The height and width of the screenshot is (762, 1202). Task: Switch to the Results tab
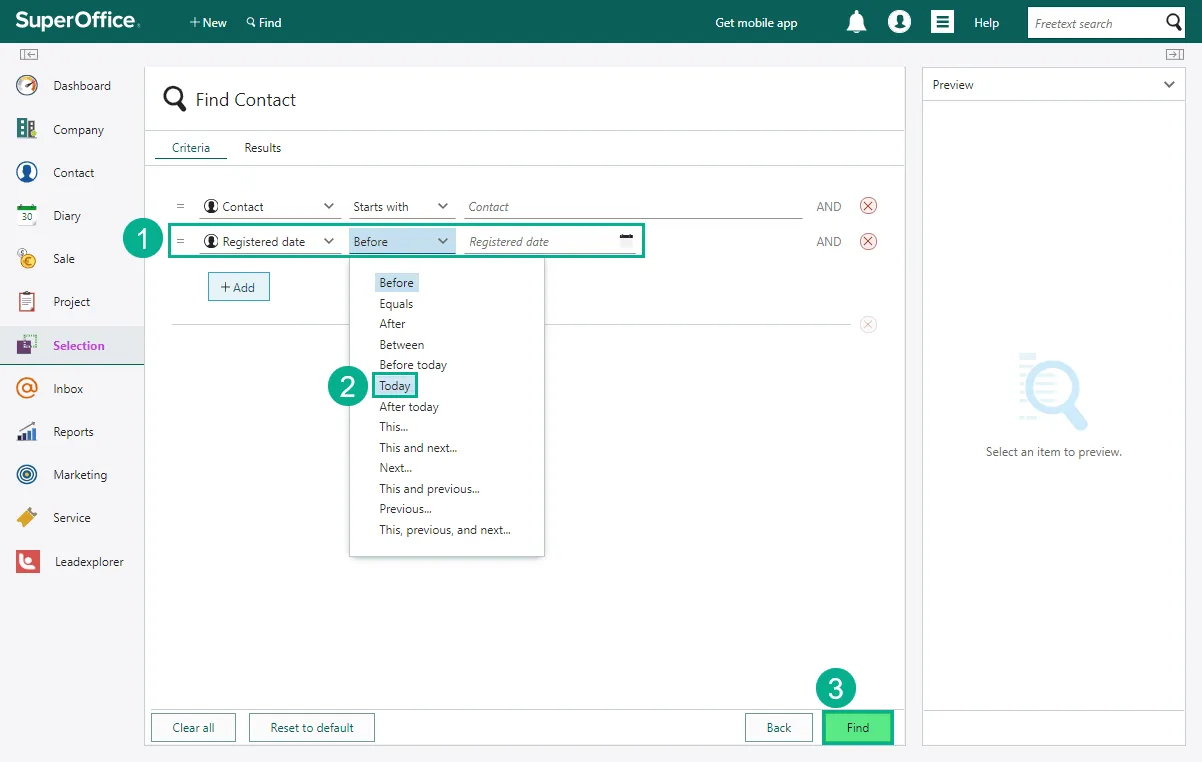click(x=262, y=148)
